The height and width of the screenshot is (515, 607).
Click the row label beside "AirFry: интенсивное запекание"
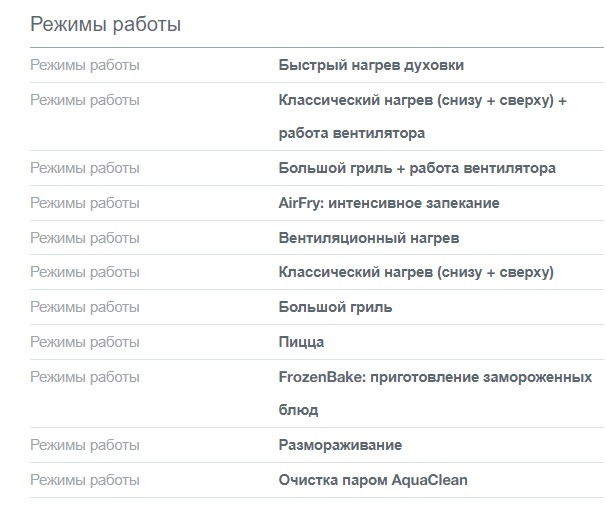(85, 203)
